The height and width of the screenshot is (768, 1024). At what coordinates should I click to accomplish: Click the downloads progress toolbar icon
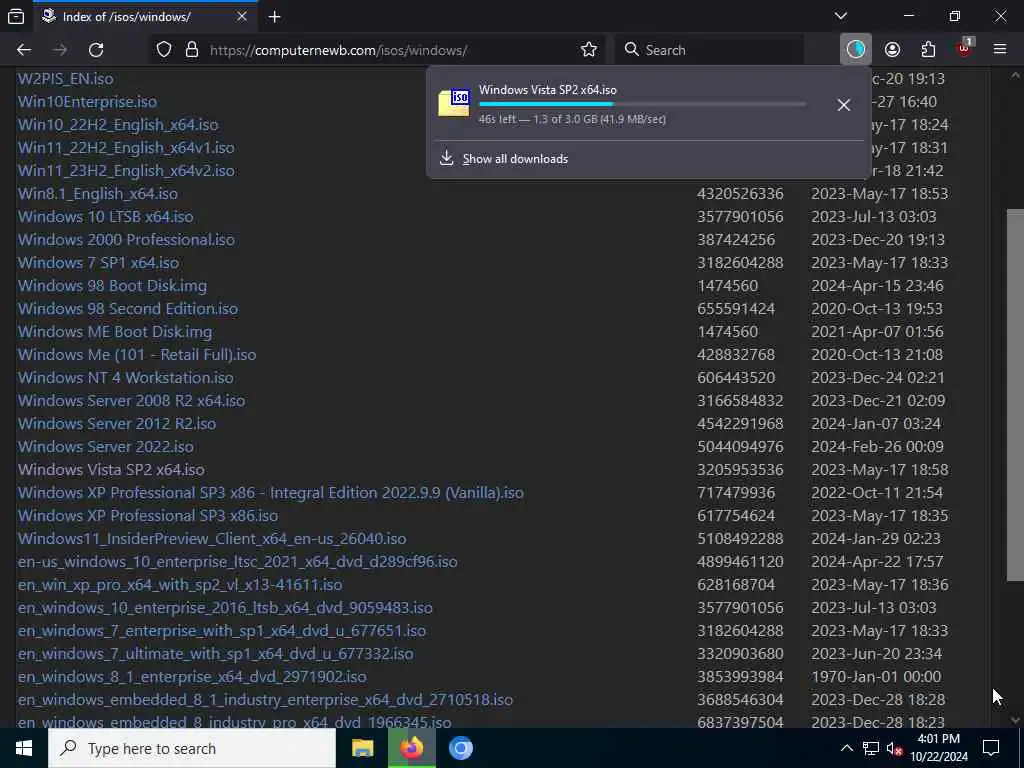(856, 49)
